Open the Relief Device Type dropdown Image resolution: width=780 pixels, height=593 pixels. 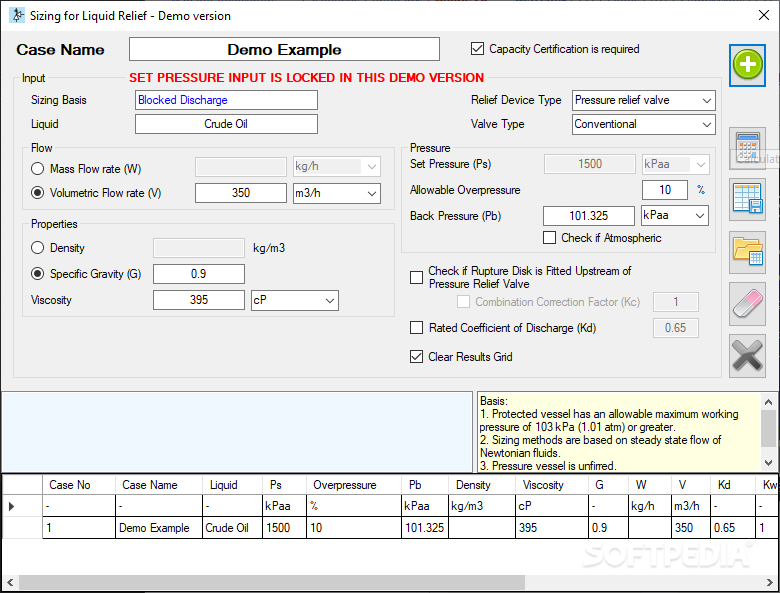(x=706, y=100)
